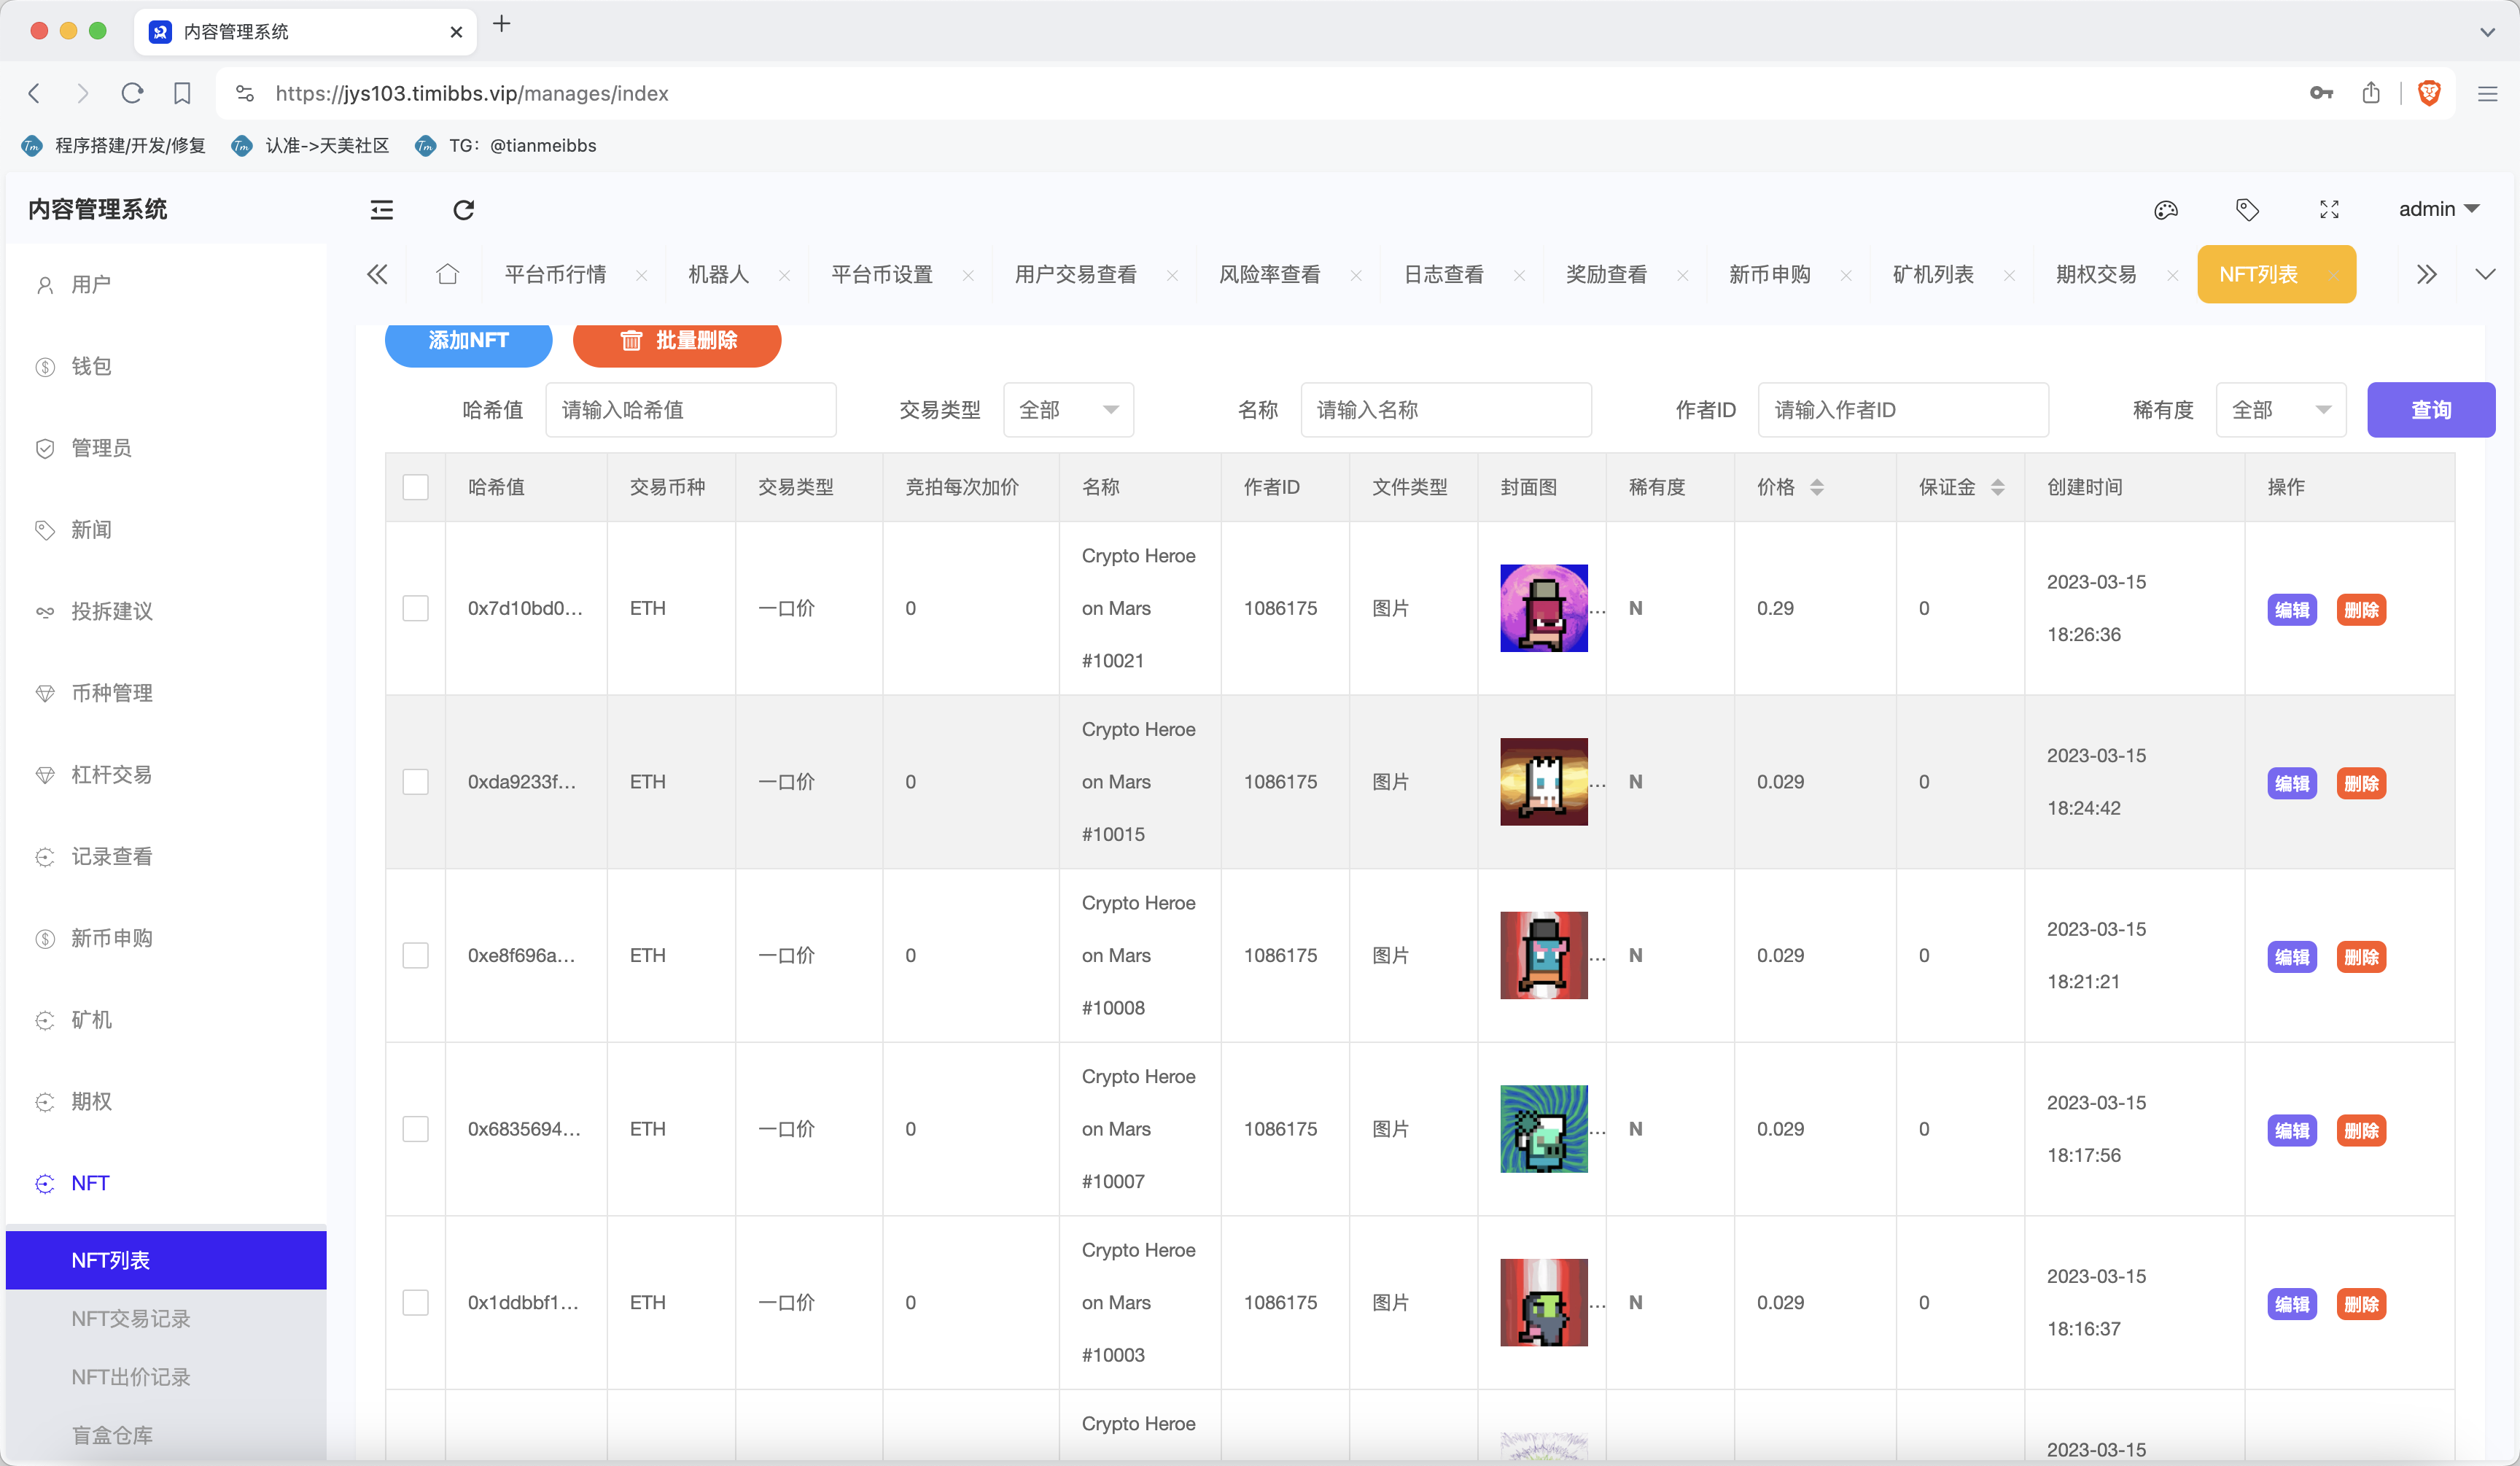Collapse the NFT sidebar section
The image size is (2520, 1466).
coord(166,1183)
